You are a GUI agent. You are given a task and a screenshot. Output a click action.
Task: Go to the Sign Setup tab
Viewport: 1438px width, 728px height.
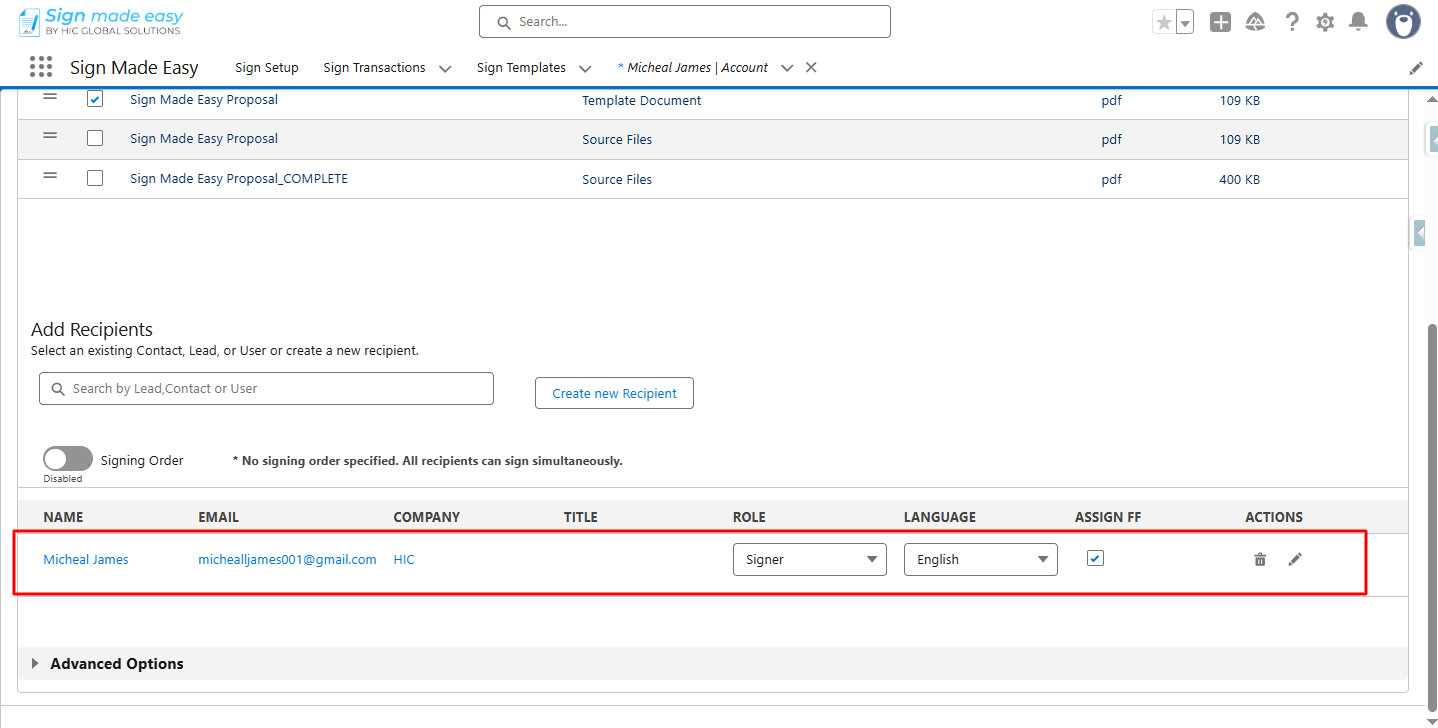(x=267, y=68)
